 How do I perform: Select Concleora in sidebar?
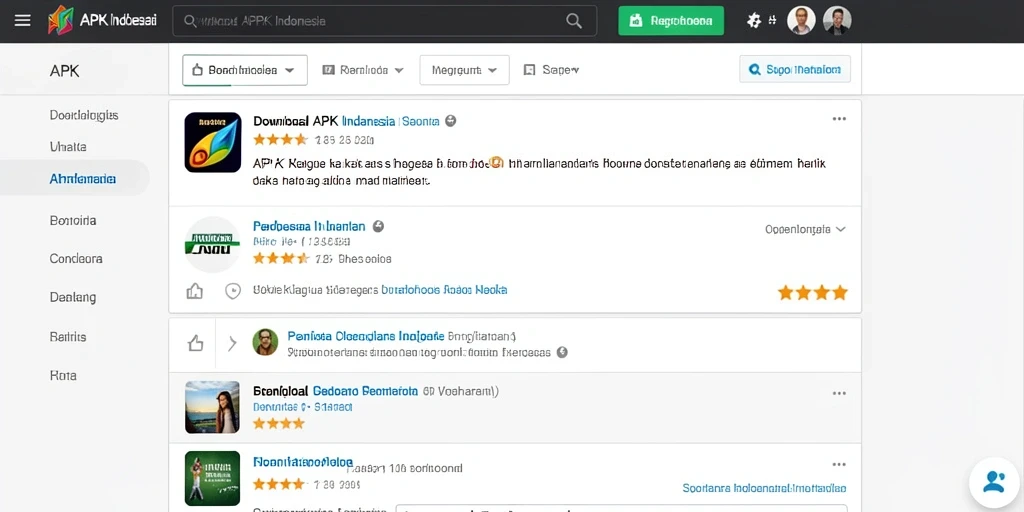(x=76, y=259)
